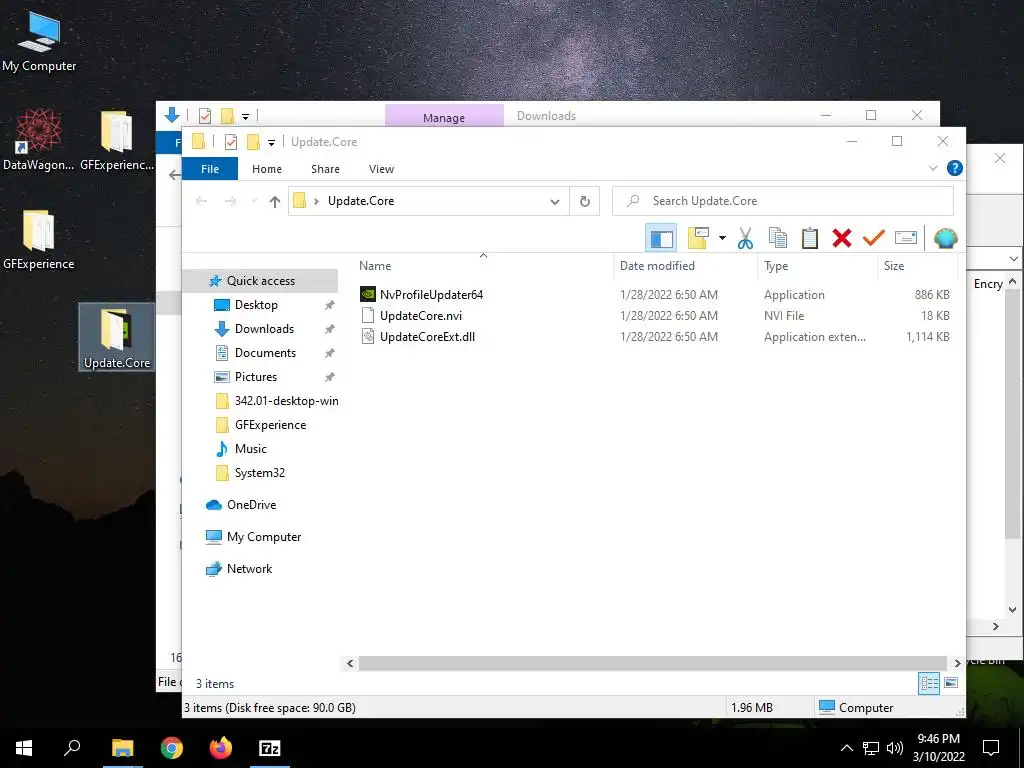Select My Computer in navigation pane
Image resolution: width=1024 pixels, height=768 pixels.
pyautogui.click(x=264, y=537)
